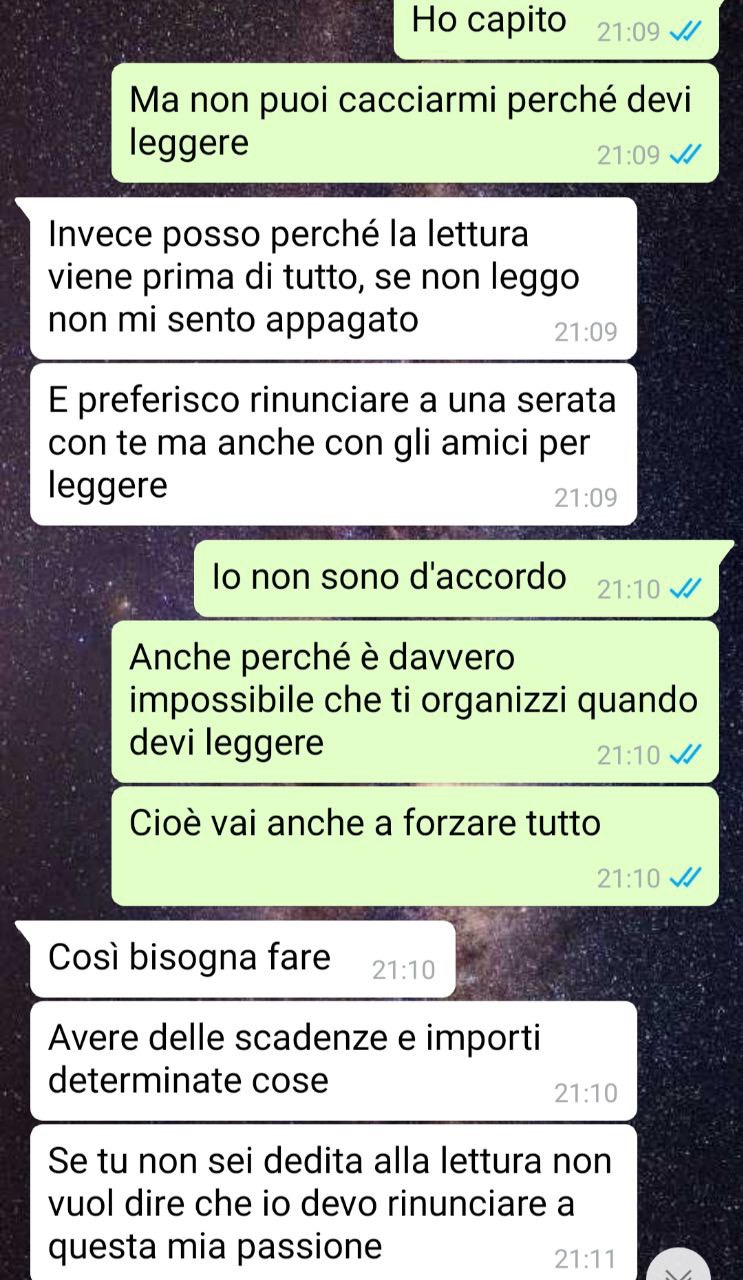Click checkmarks on 'Anche perché è davvero impossibile' message
The image size is (743, 1280).
click(x=686, y=755)
